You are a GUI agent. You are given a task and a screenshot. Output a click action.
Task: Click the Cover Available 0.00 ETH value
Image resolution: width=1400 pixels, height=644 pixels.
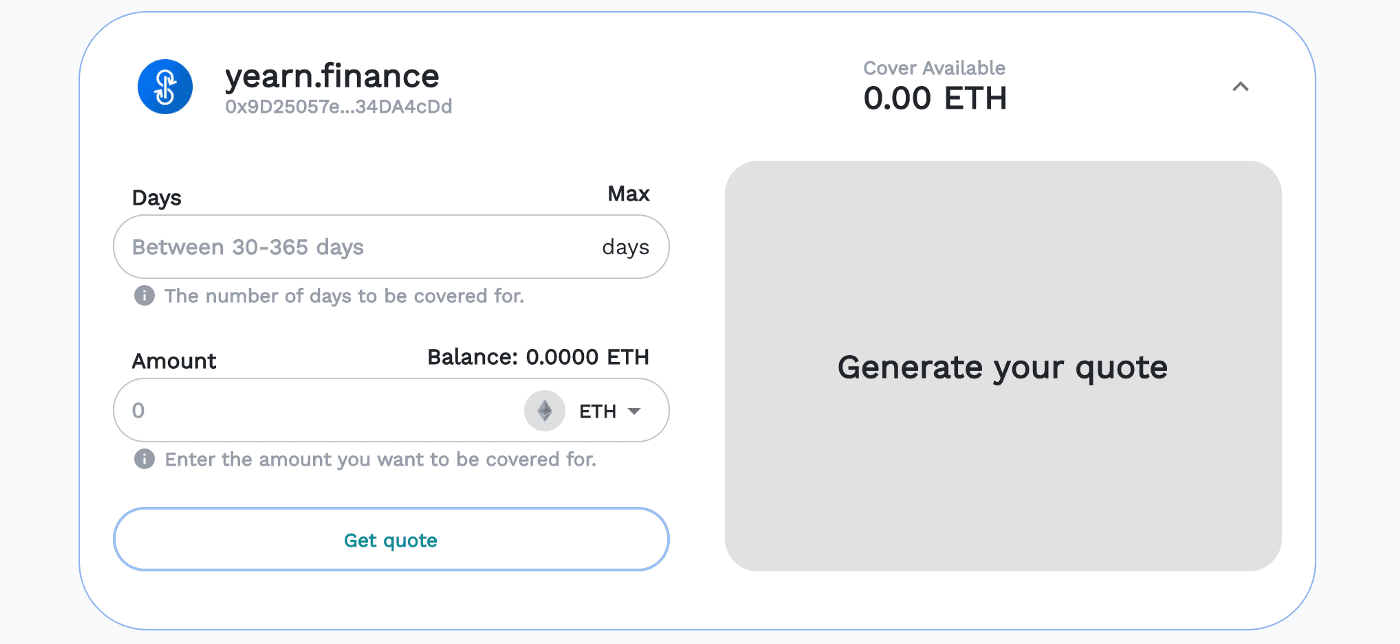pyautogui.click(x=935, y=99)
